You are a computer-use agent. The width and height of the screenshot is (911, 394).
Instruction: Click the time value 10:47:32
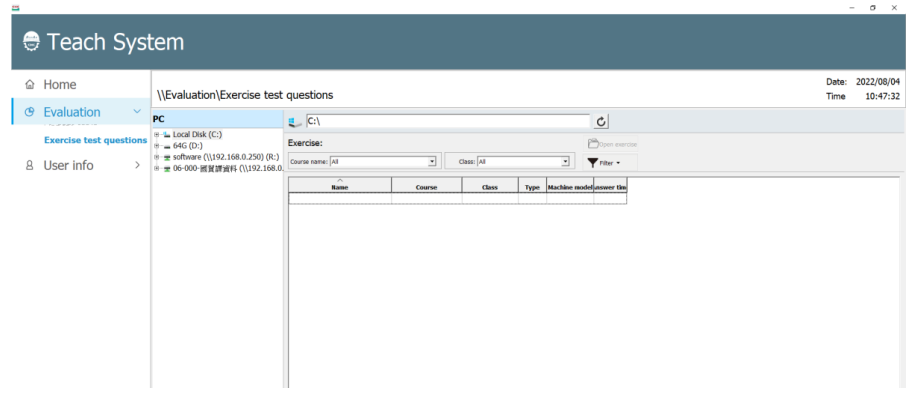pyautogui.click(x=883, y=96)
